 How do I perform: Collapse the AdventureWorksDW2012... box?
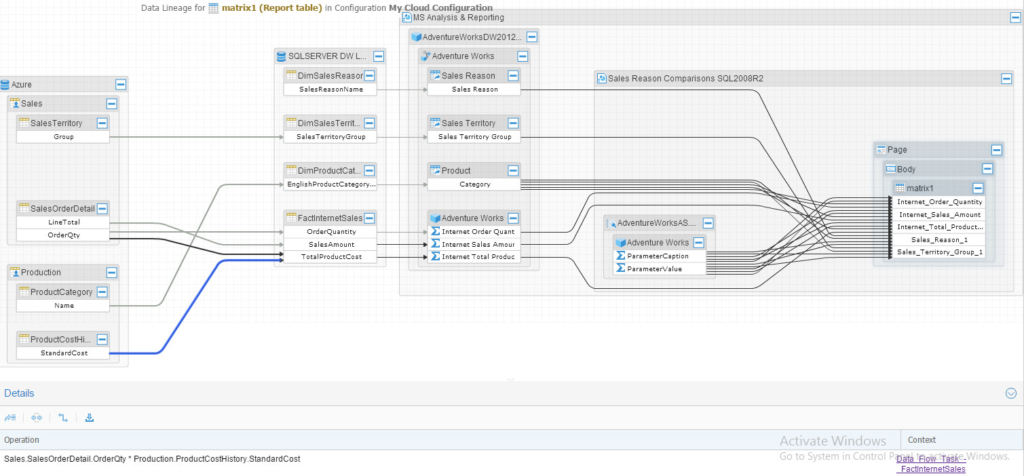(532, 37)
